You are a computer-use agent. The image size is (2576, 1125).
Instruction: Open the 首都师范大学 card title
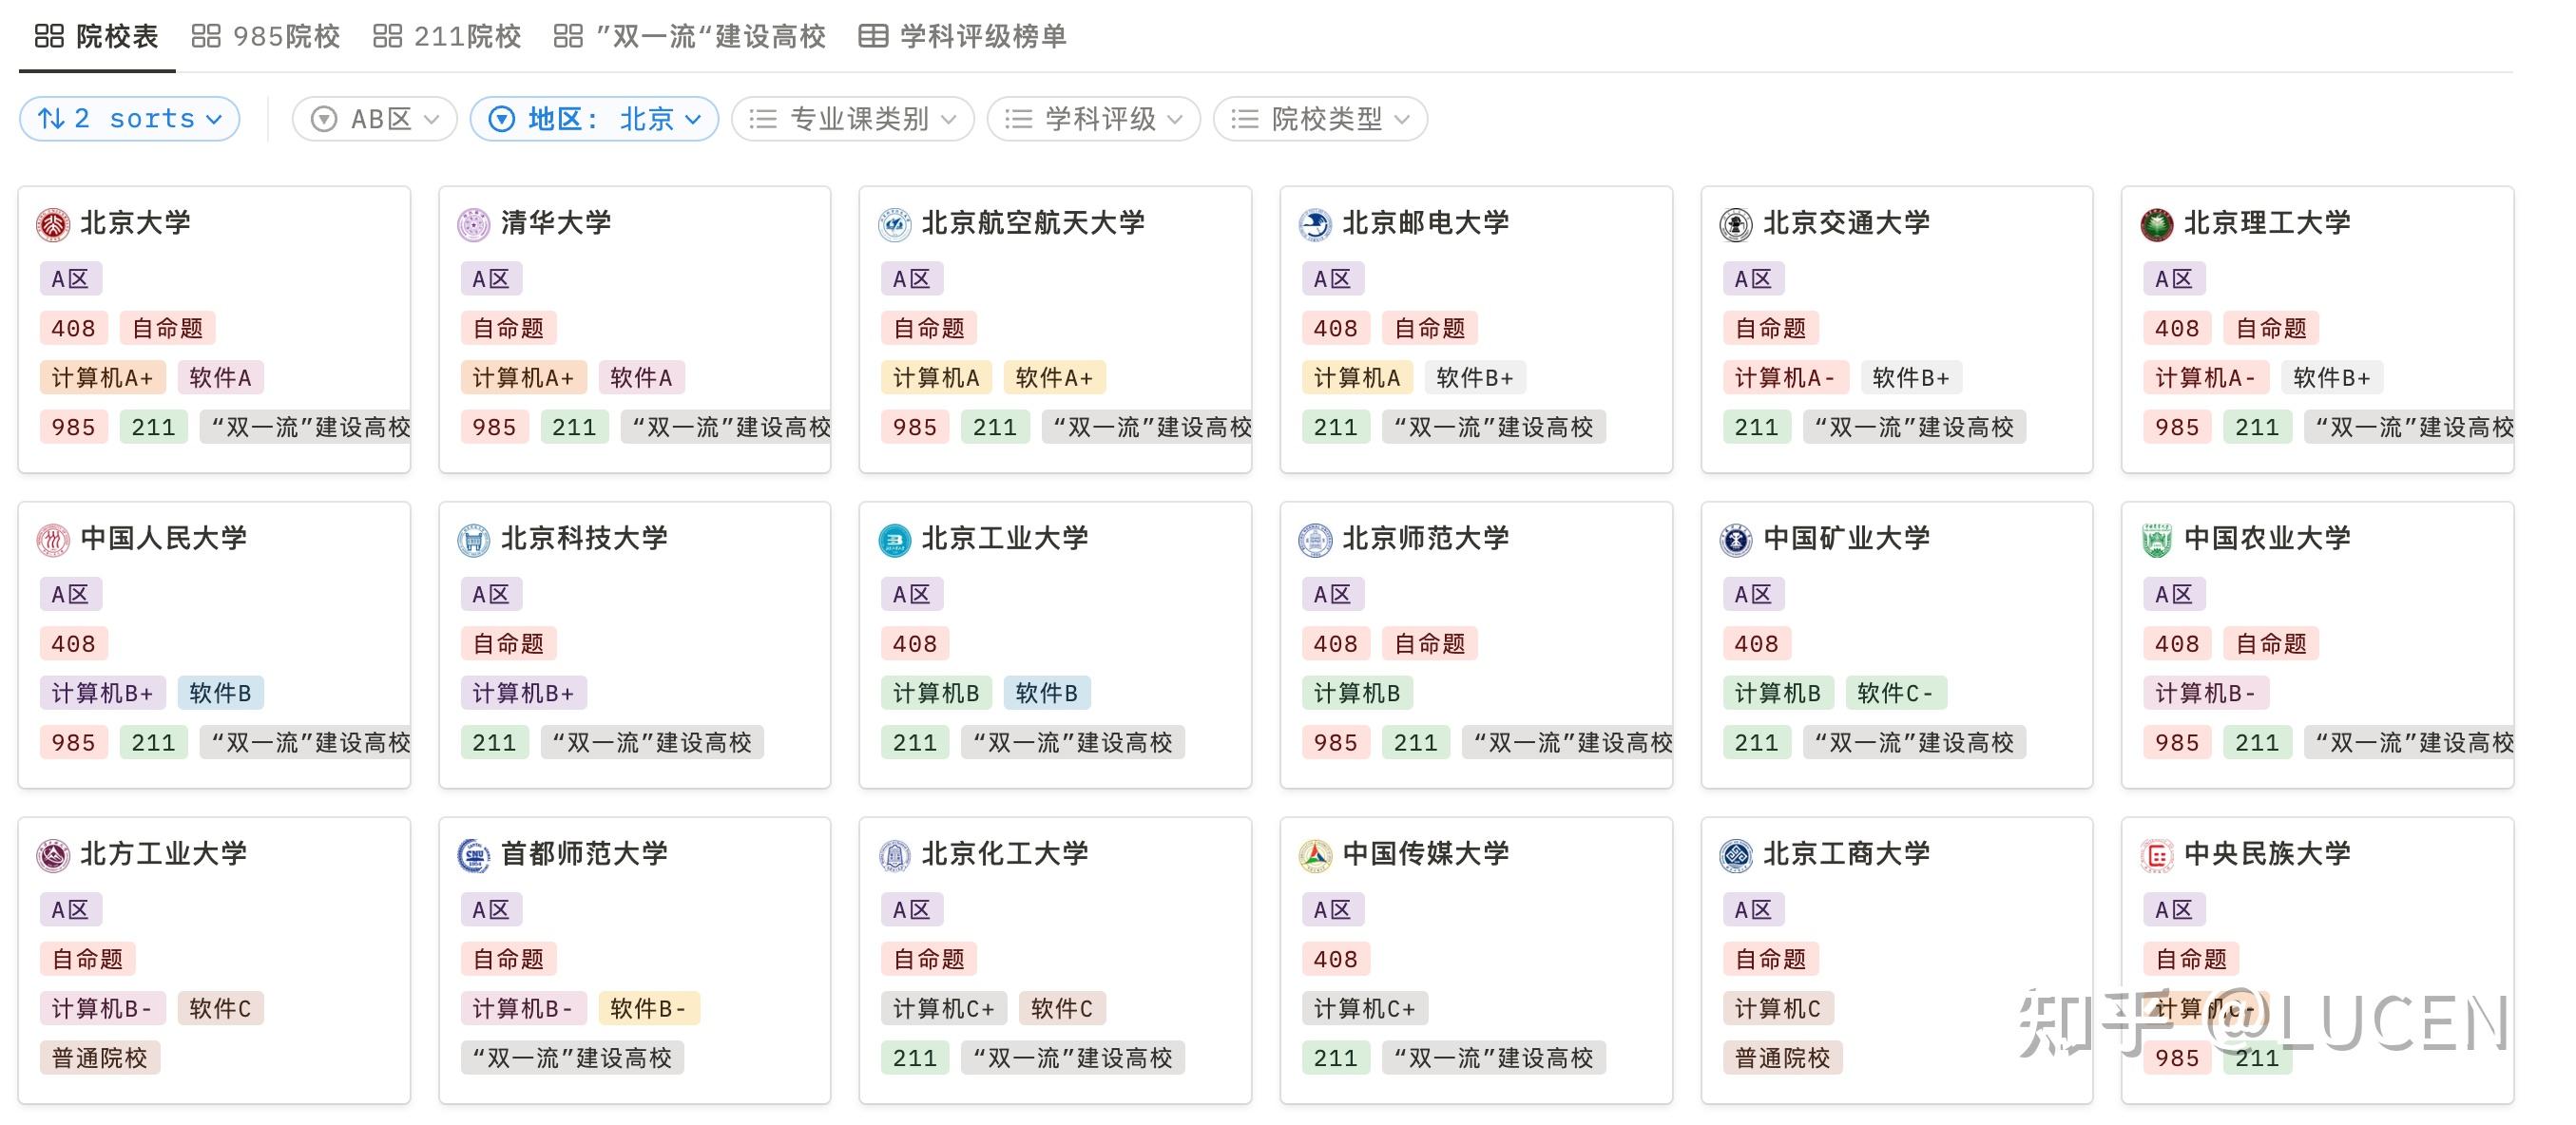[584, 854]
